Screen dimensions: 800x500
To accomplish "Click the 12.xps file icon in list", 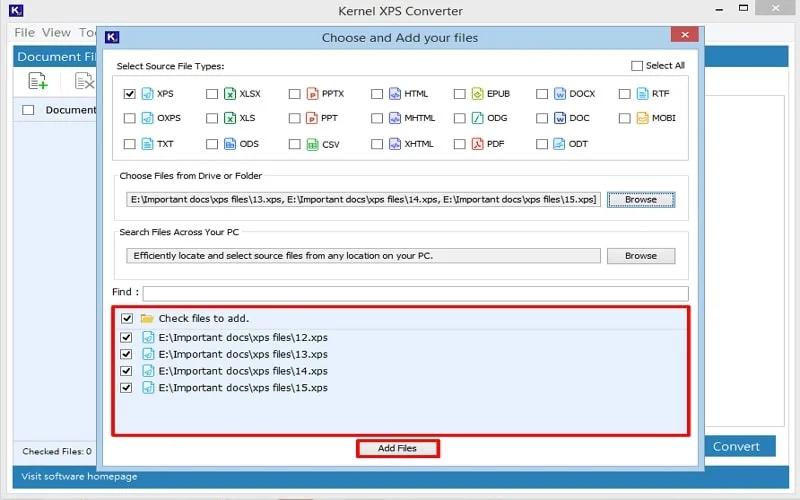I will 147,337.
